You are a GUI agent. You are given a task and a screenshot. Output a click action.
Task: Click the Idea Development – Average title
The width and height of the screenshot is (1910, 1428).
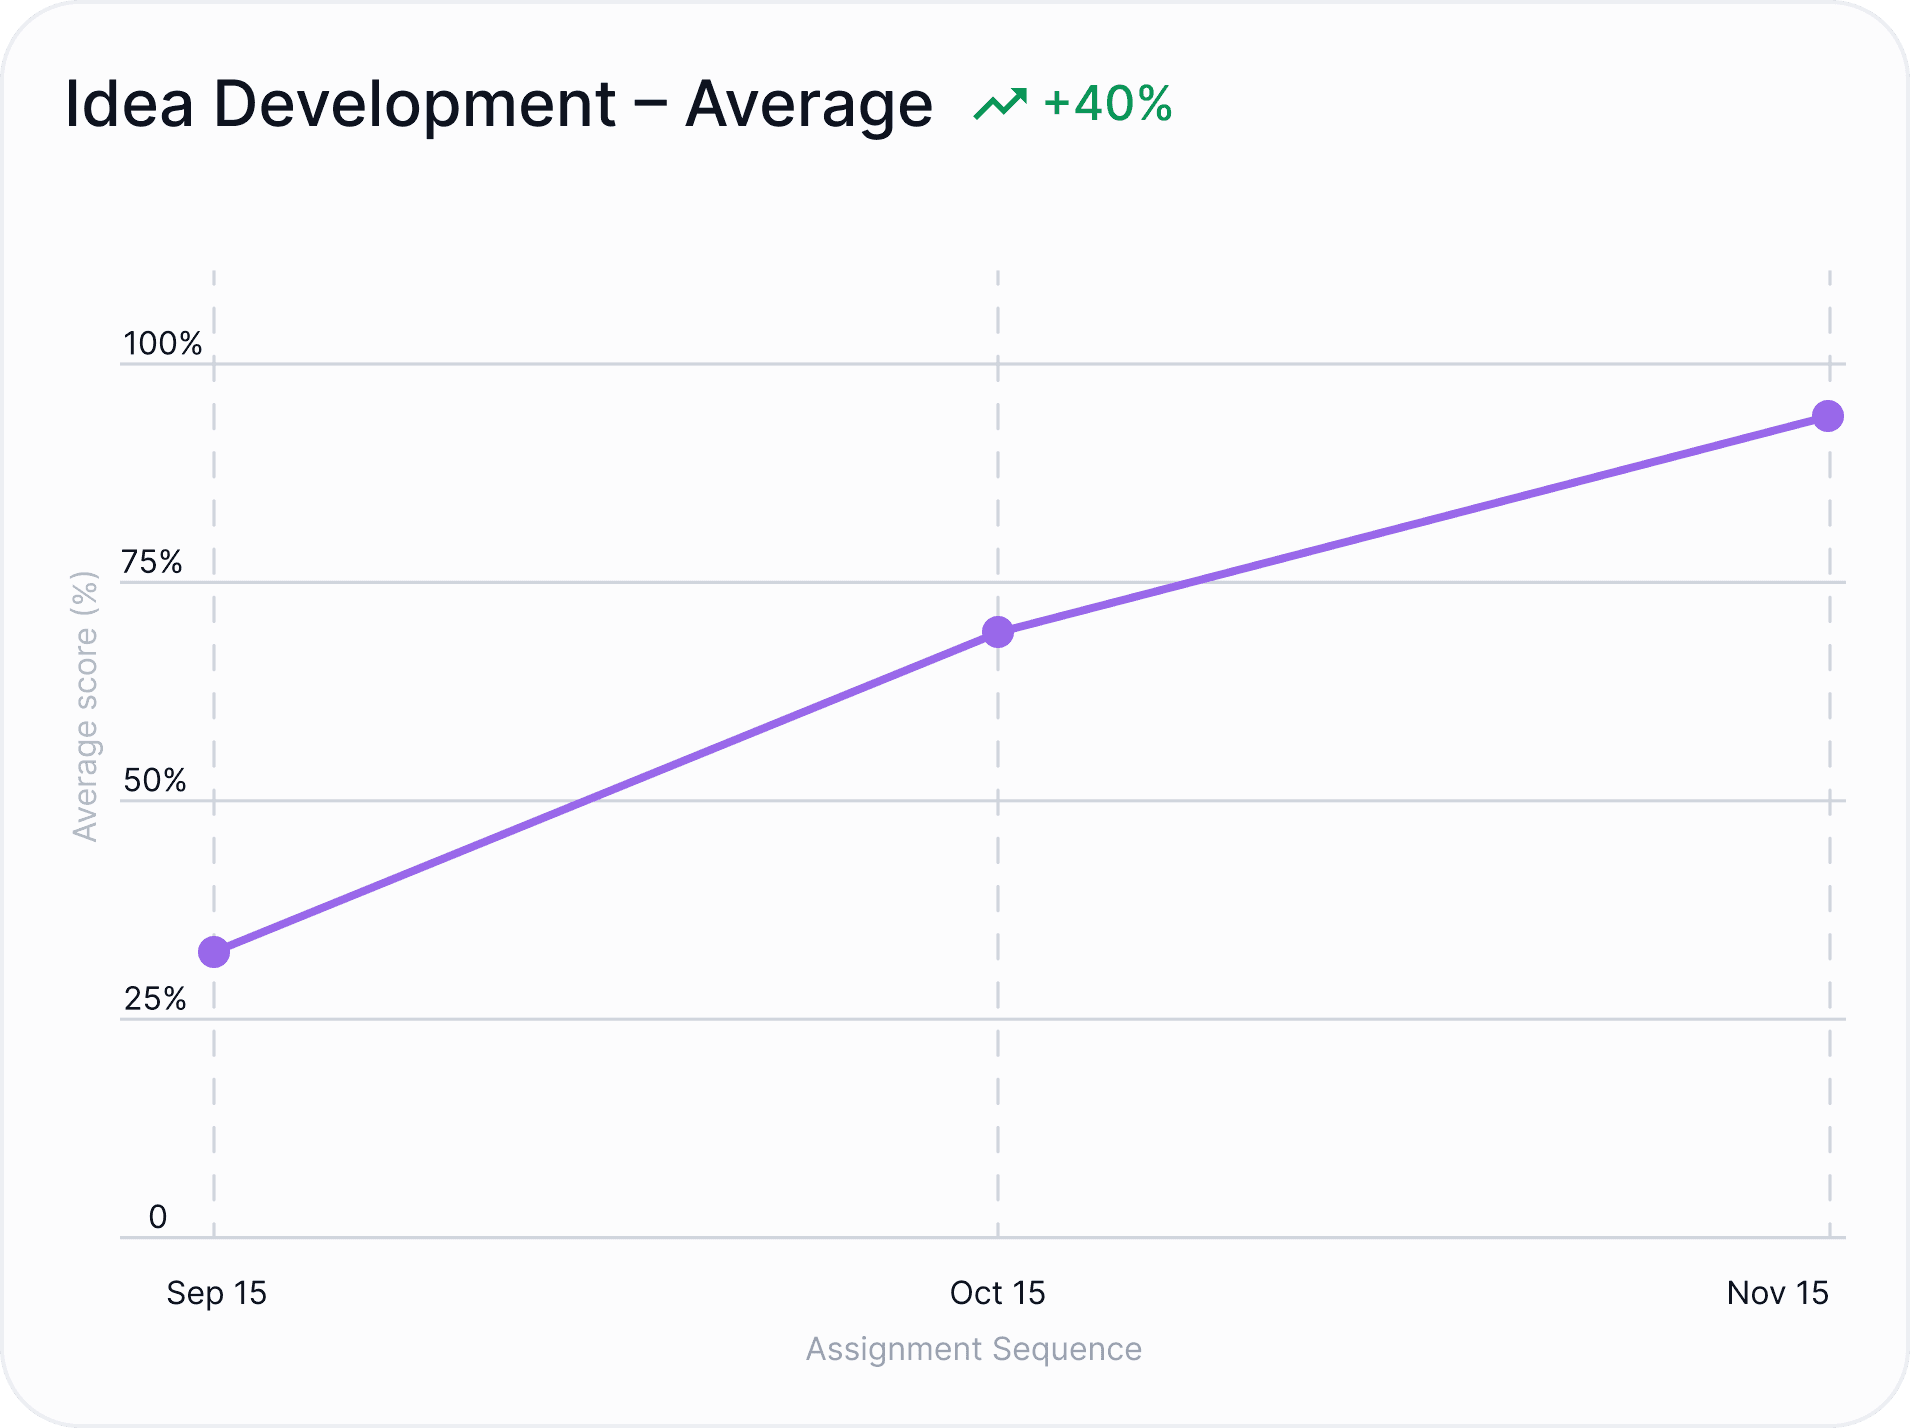point(498,104)
